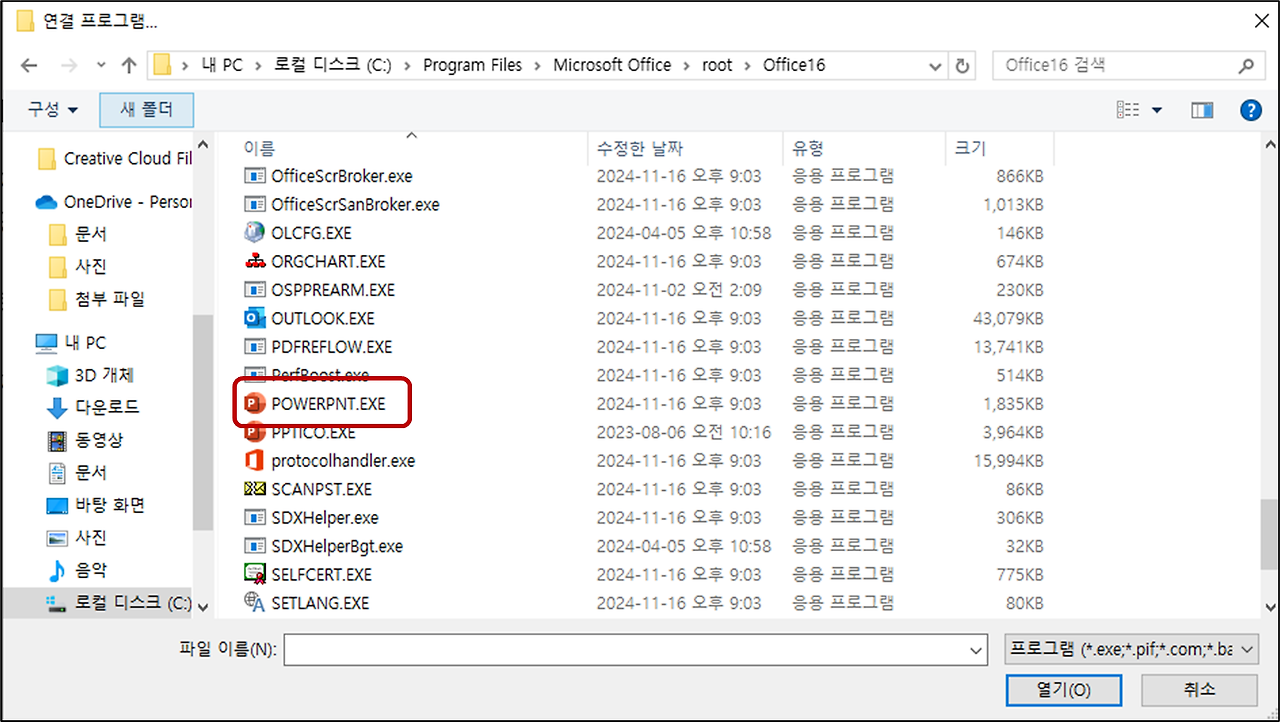Expand the chevron after 내 PC in path
The width and height of the screenshot is (1280, 722).
pyautogui.click(x=259, y=65)
